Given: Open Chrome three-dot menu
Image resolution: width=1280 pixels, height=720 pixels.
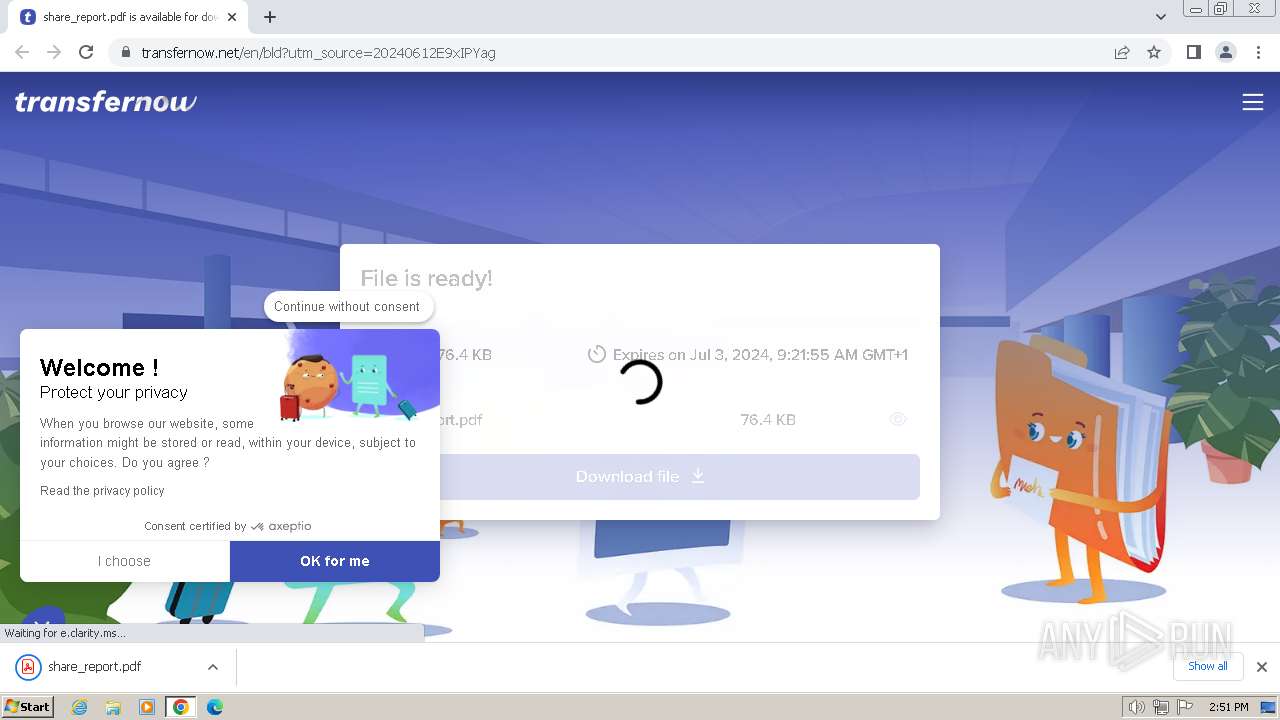Looking at the screenshot, I should point(1258,52).
